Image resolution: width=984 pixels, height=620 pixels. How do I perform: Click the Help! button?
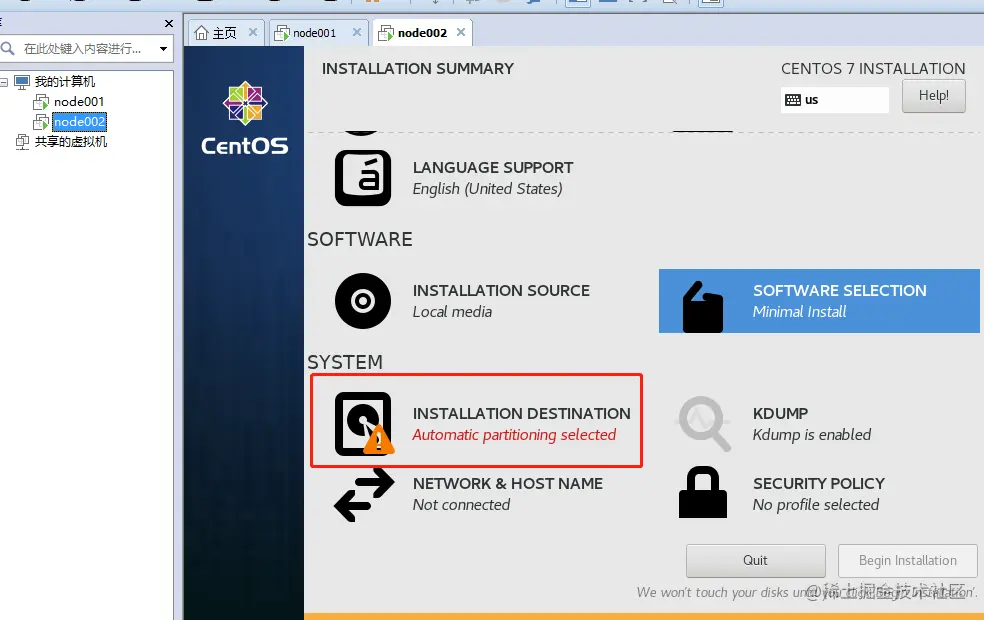click(933, 96)
